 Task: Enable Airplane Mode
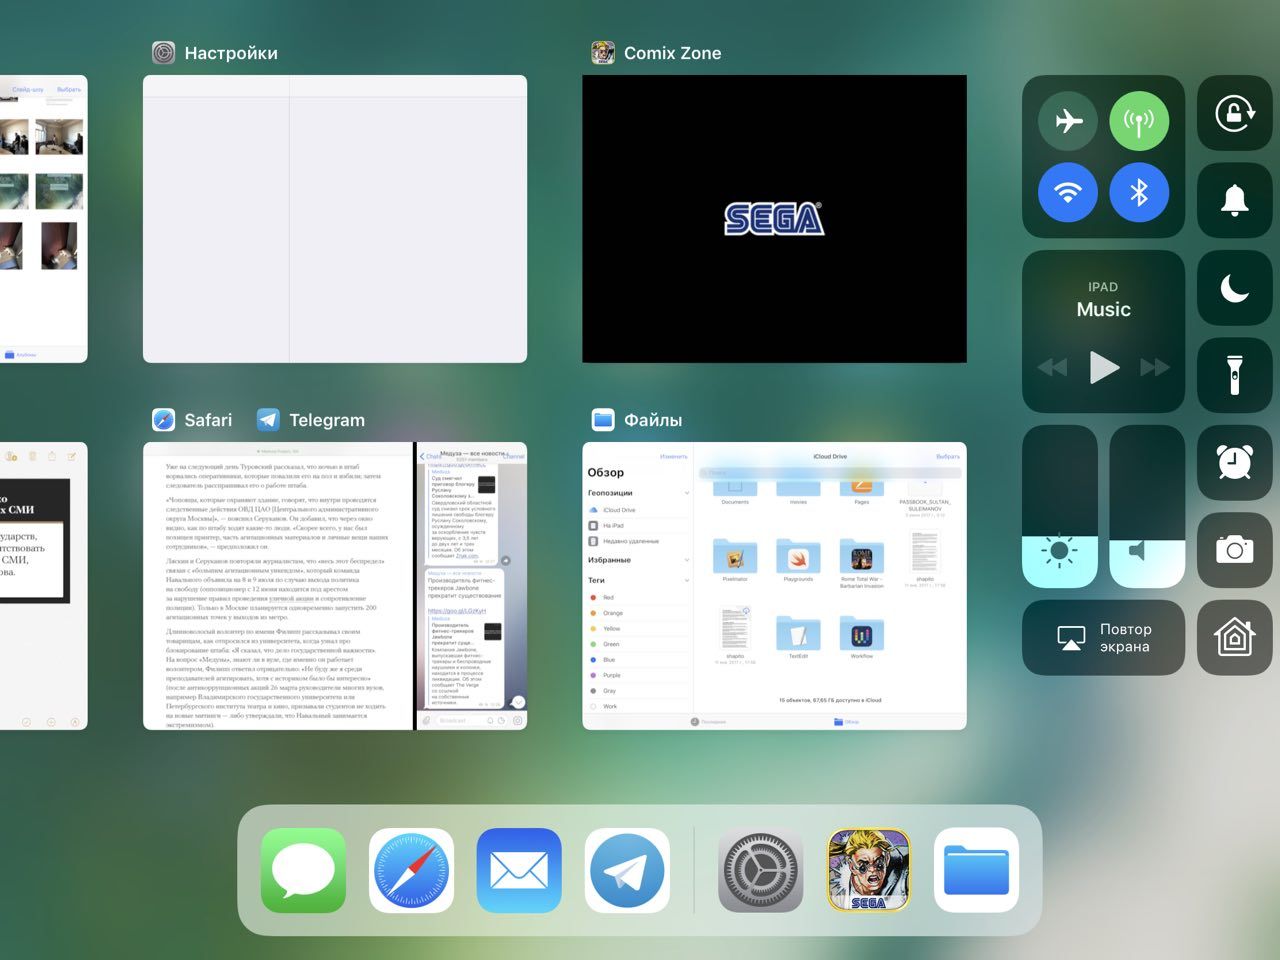(x=1068, y=121)
